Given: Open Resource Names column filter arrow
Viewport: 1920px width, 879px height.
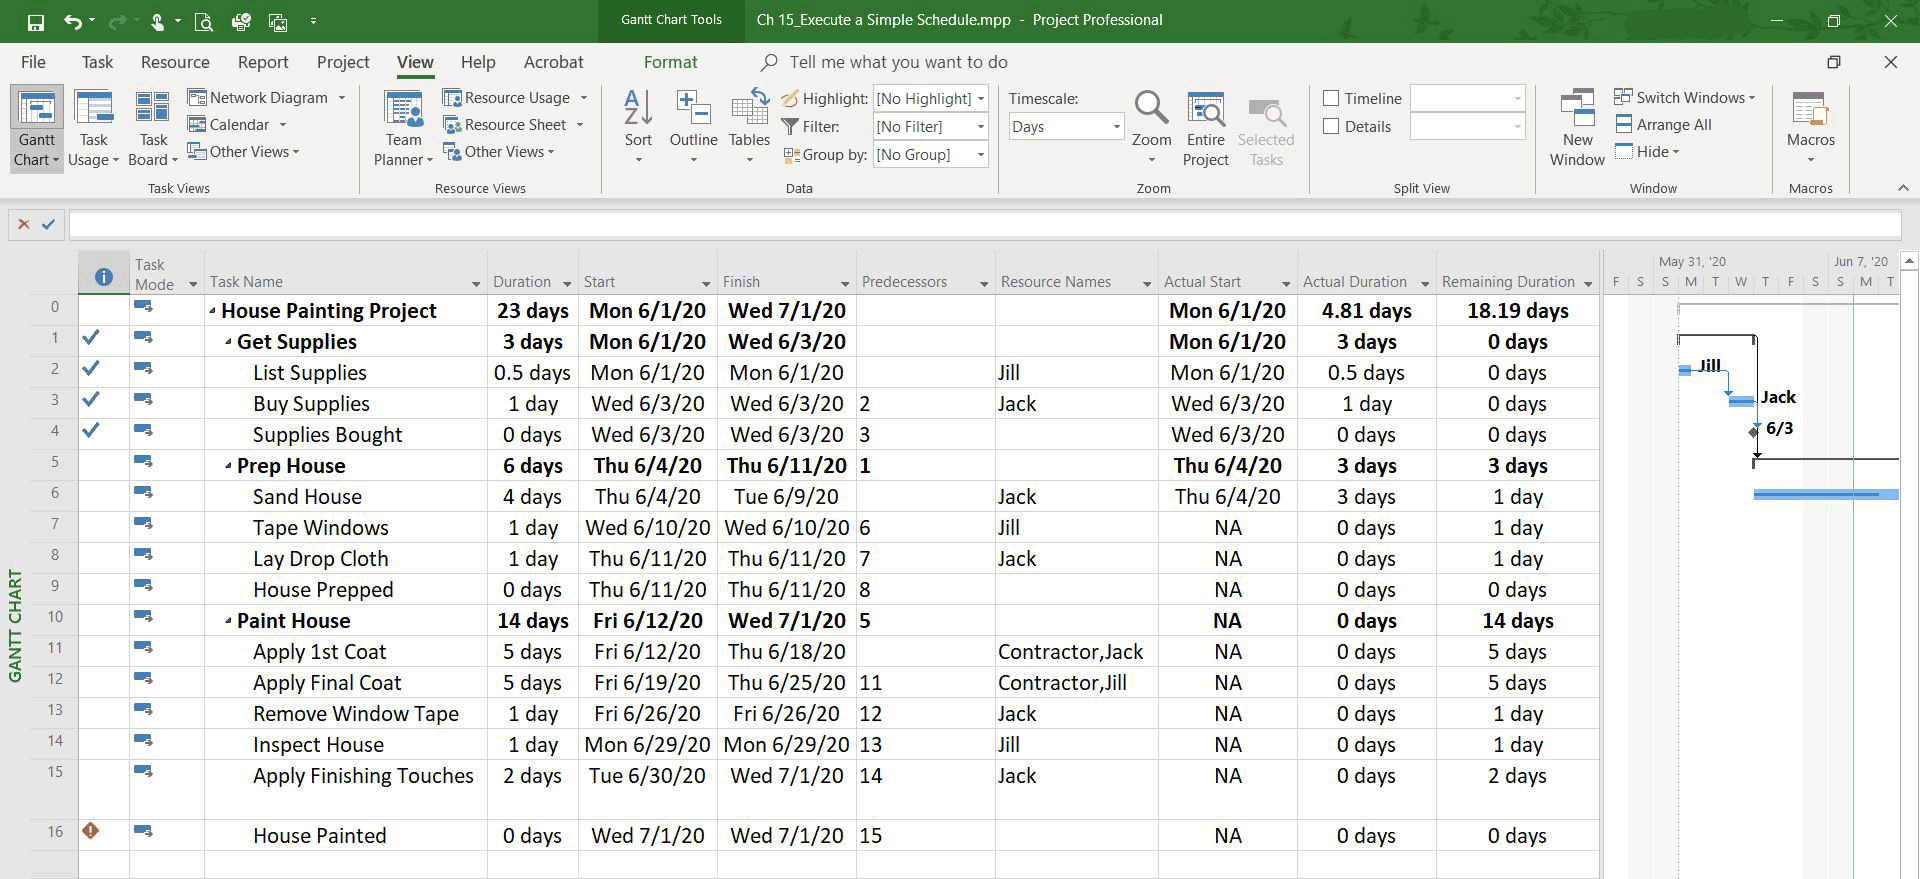Looking at the screenshot, I should [x=1146, y=284].
